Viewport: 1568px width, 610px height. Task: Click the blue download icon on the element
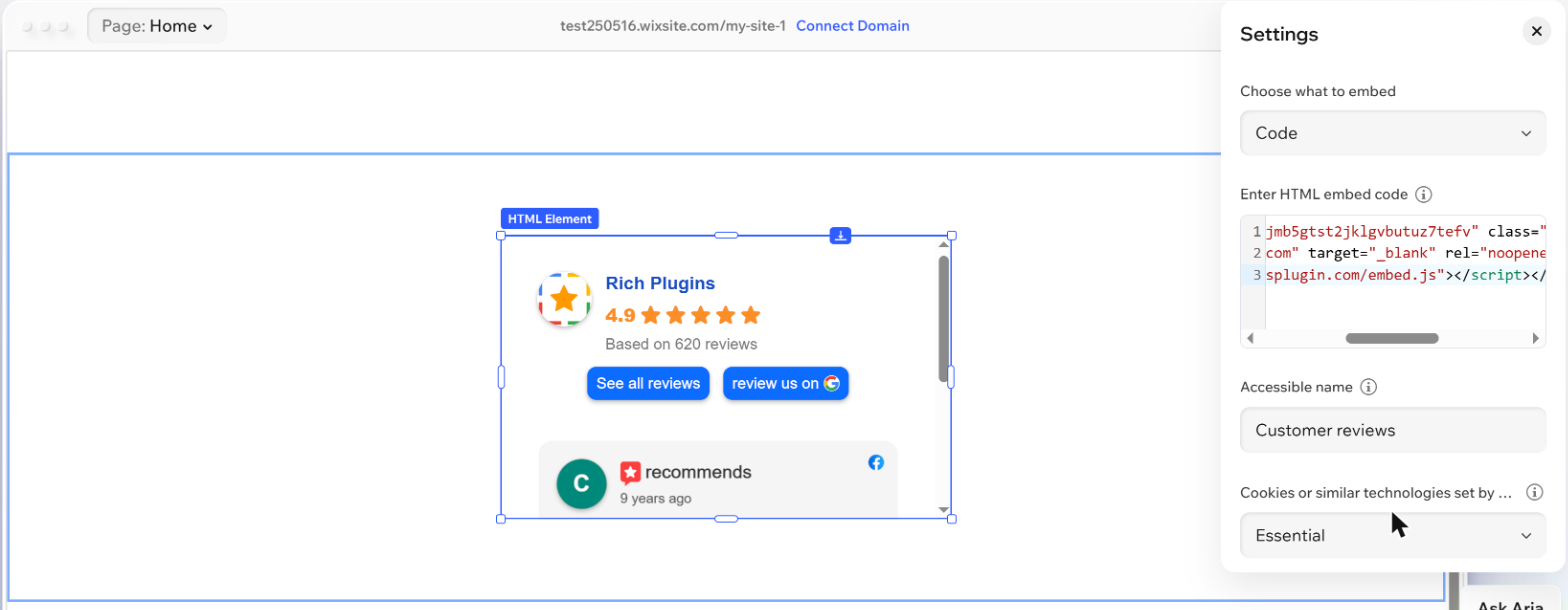[x=841, y=235]
